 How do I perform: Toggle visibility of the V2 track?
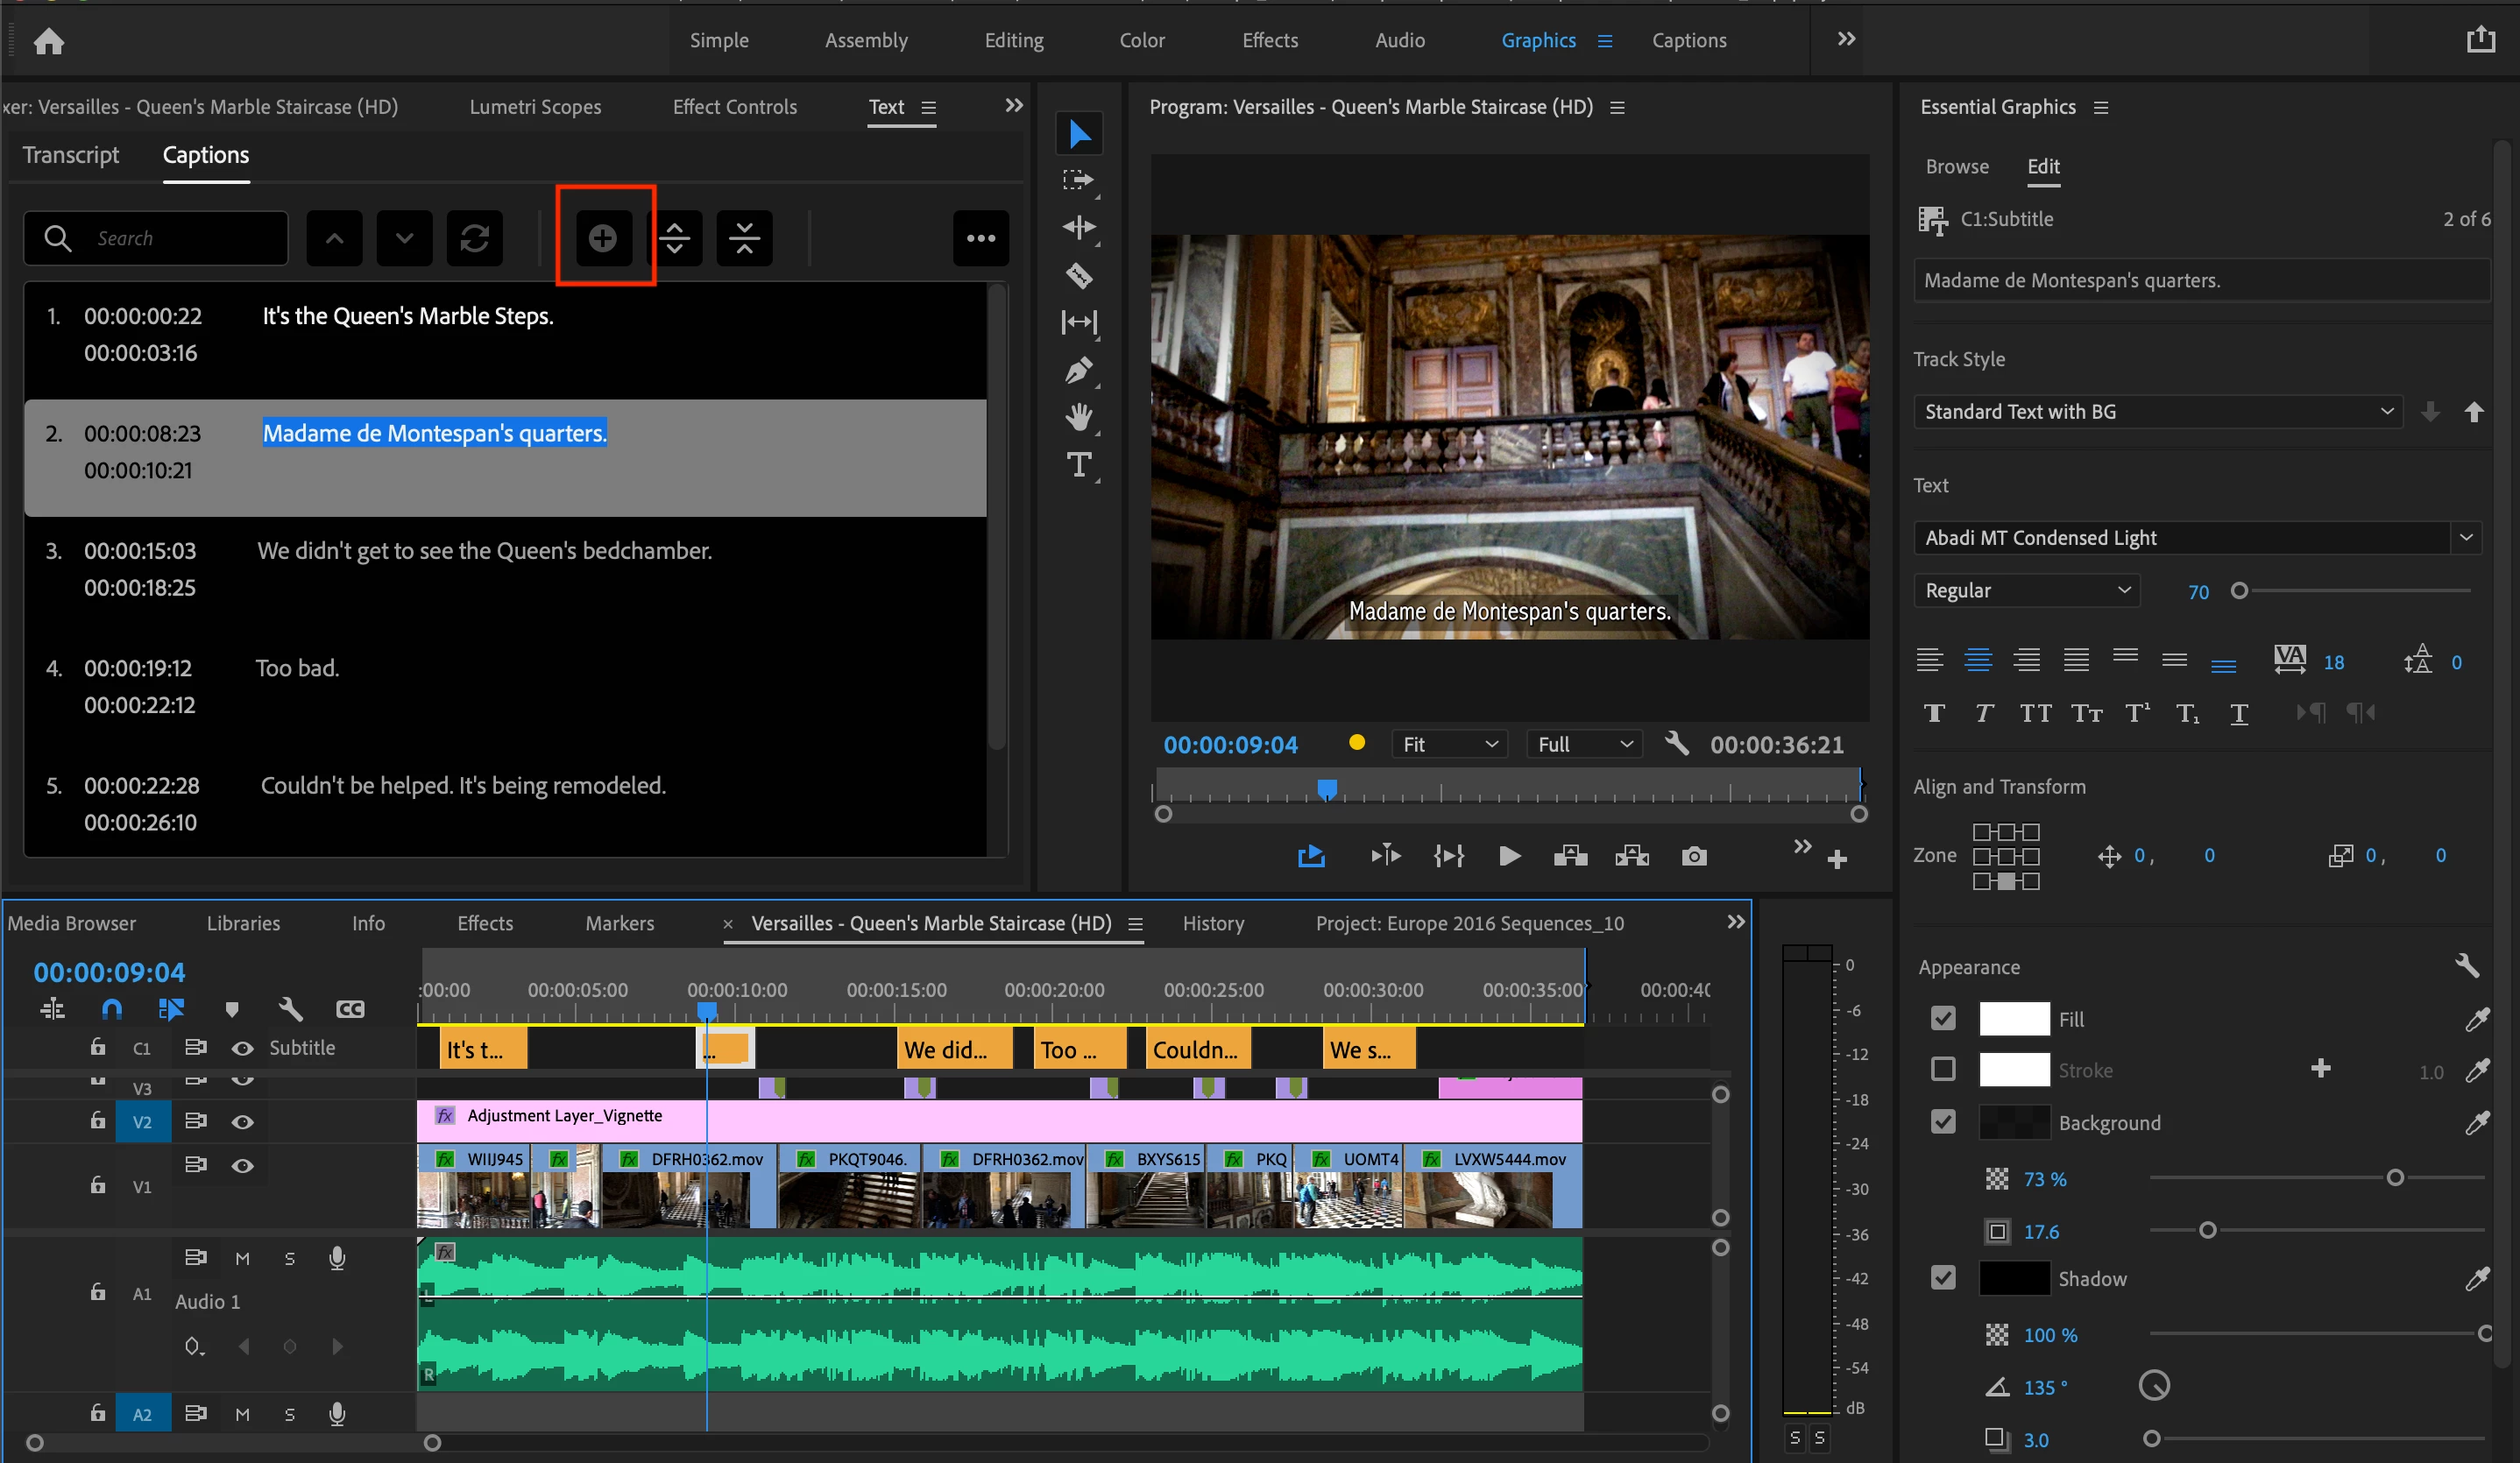tap(242, 1122)
